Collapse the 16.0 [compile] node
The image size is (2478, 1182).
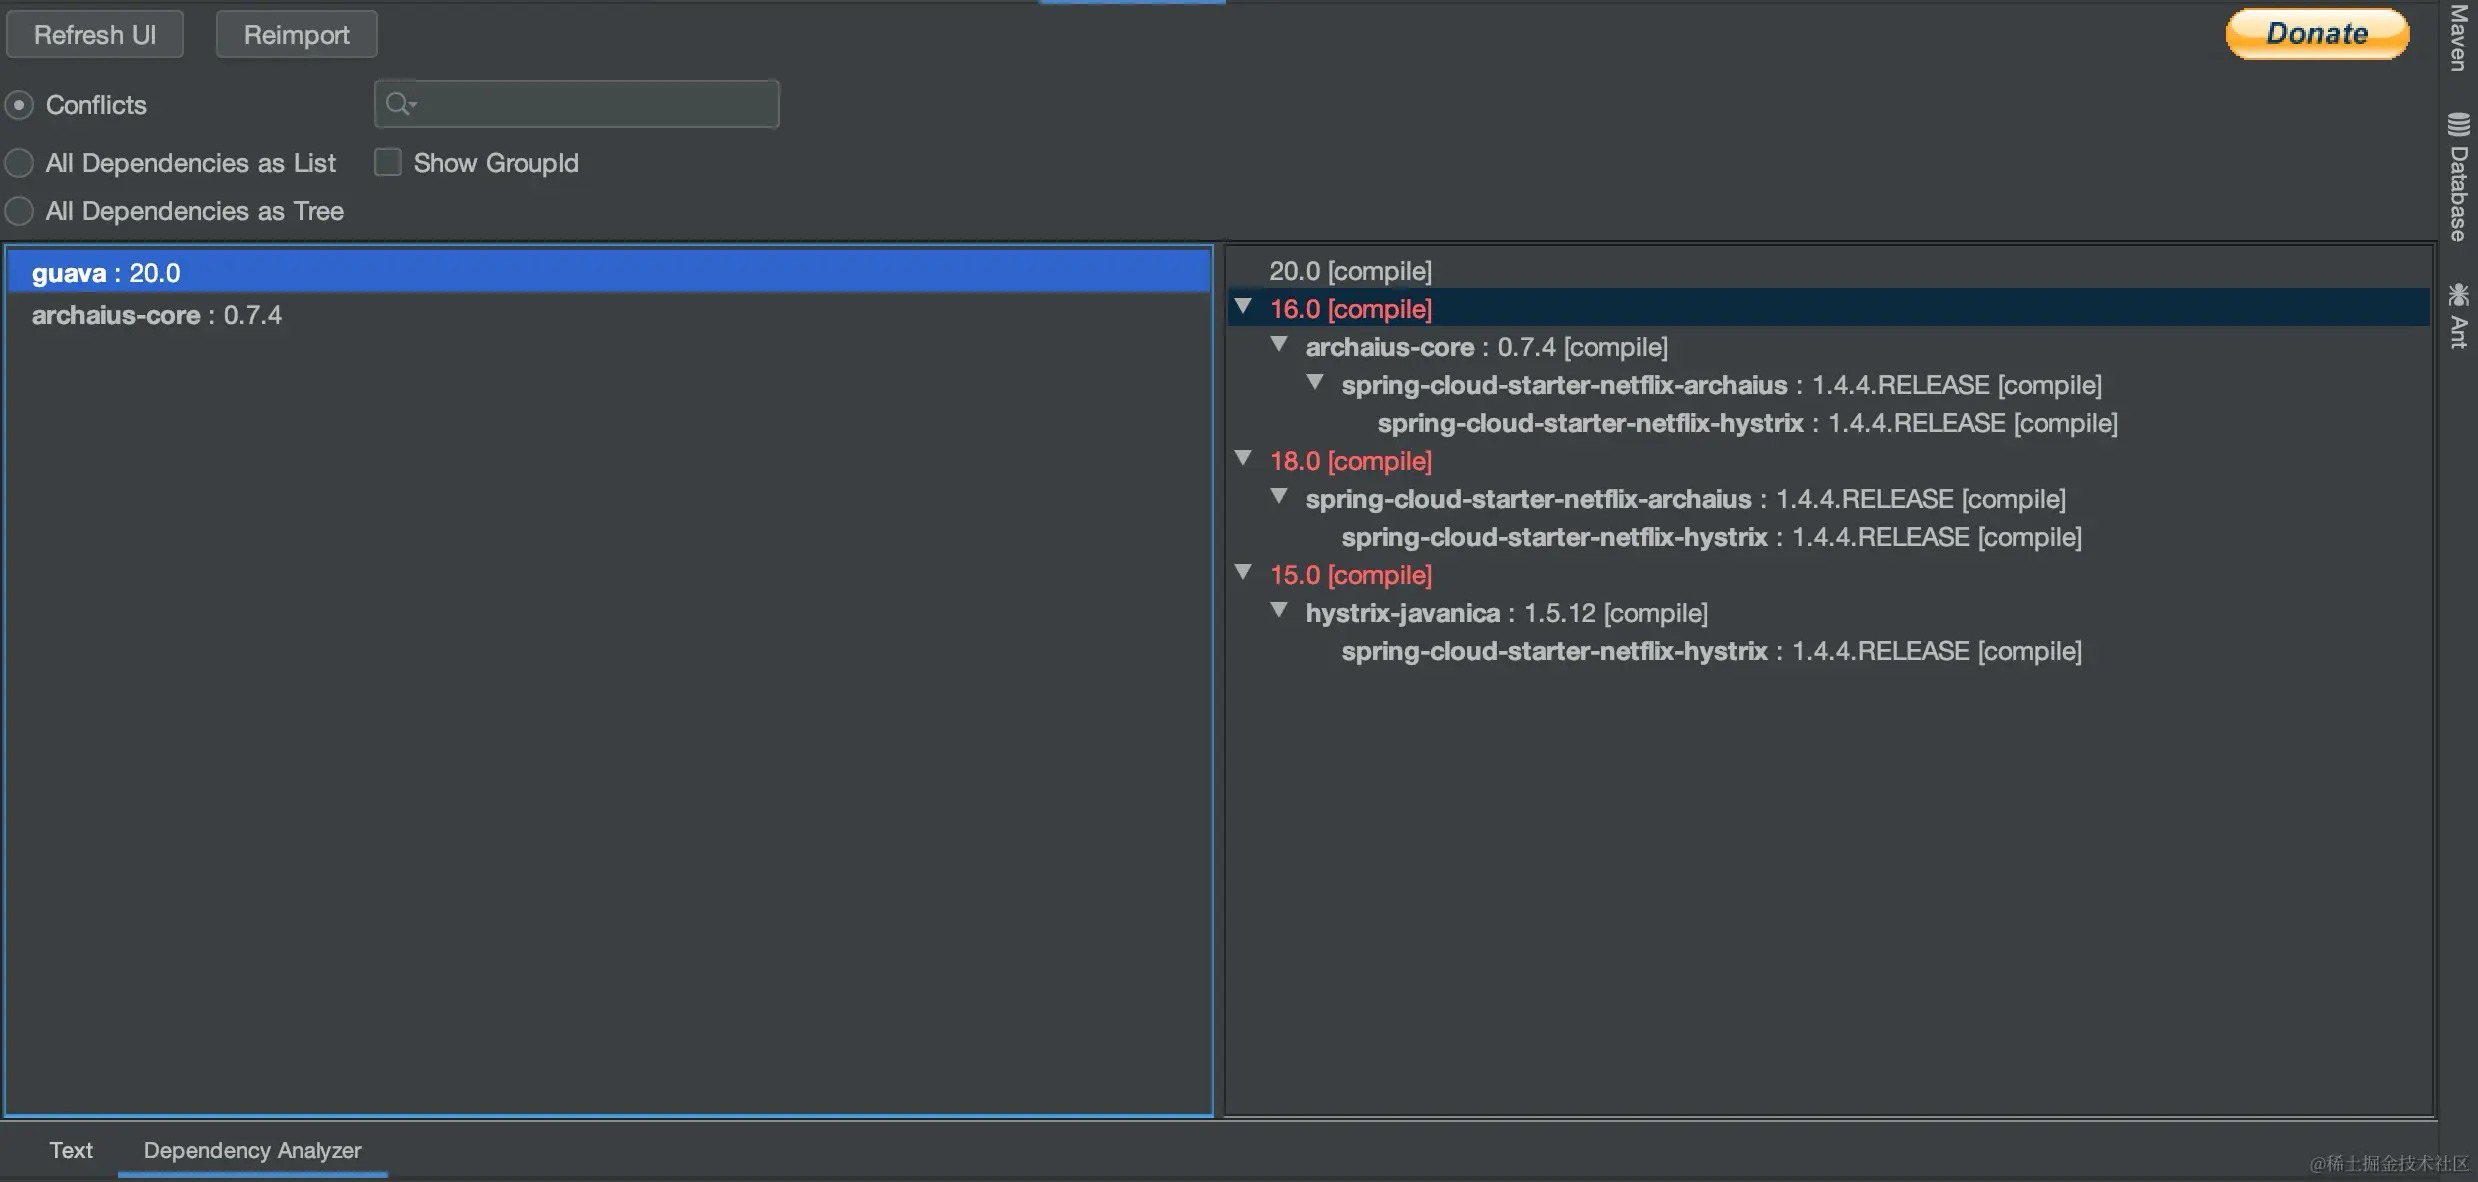[1243, 307]
